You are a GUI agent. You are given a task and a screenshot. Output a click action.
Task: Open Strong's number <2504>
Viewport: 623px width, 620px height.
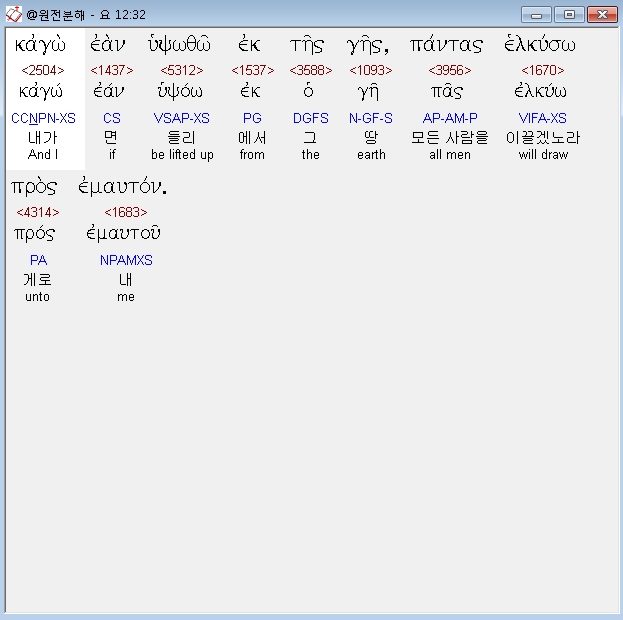[x=43, y=70]
